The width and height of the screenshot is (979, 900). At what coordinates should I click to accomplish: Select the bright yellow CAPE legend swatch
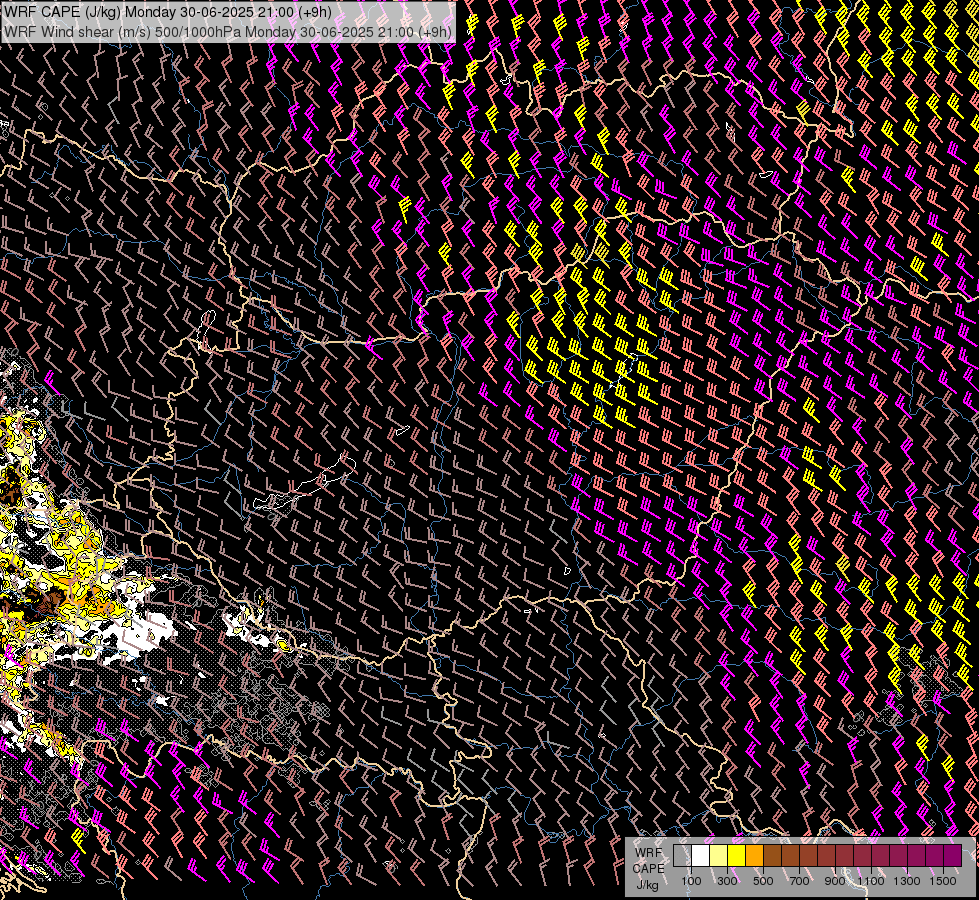coord(737,856)
